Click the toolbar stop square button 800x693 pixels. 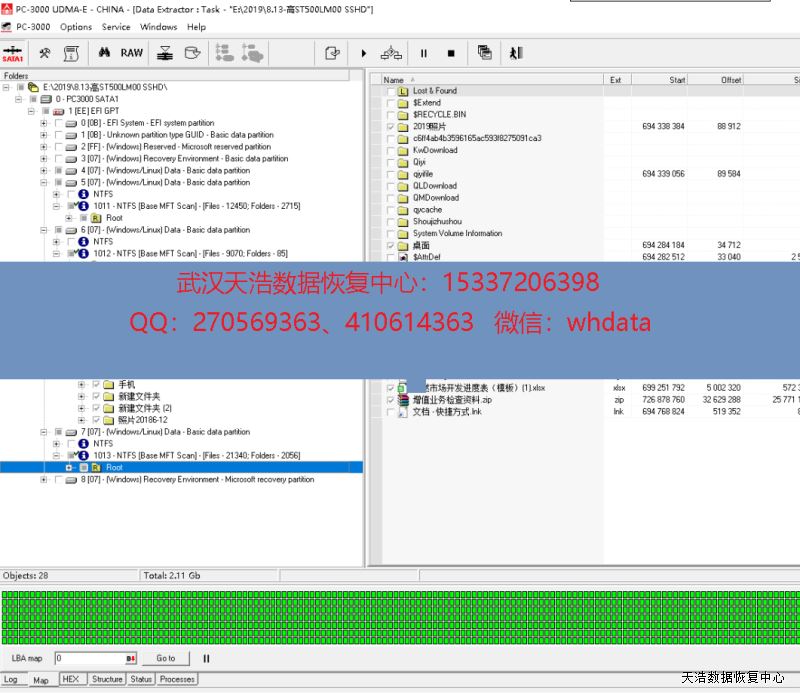tap(451, 53)
